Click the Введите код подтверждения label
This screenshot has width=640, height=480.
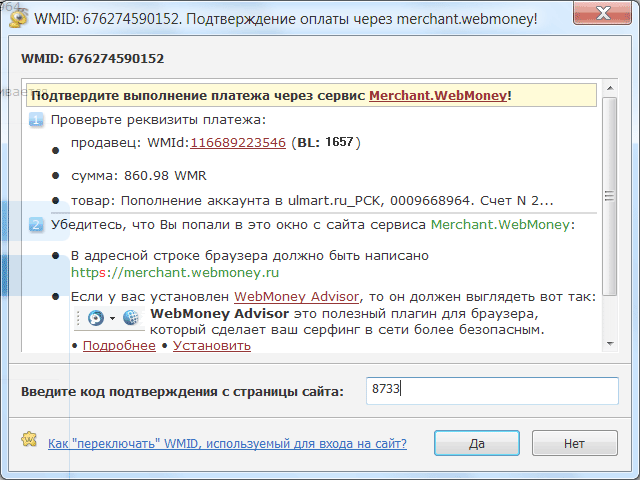coord(182,392)
